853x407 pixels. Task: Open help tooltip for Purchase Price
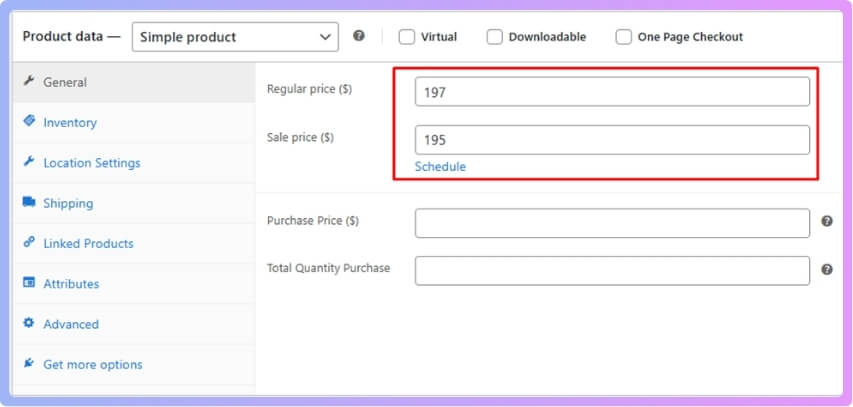[x=827, y=221]
